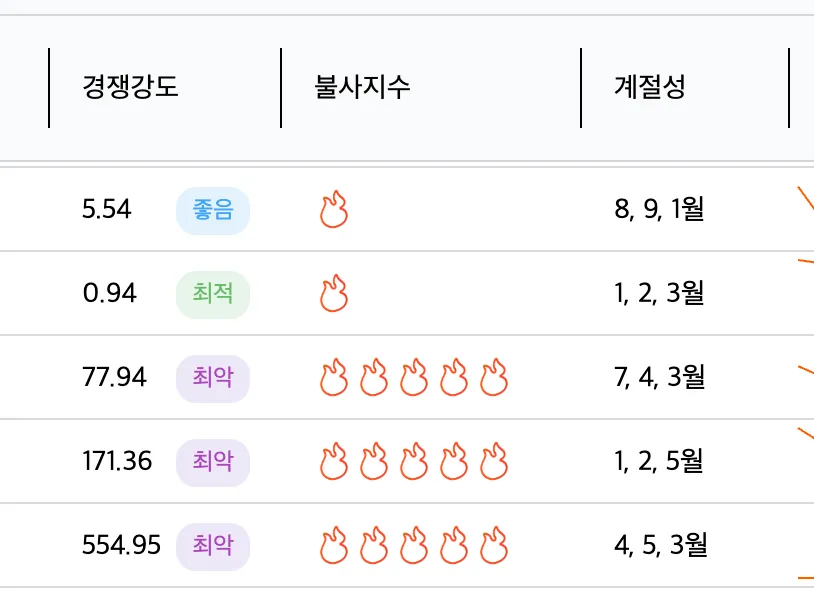Sort by the 불사지수 column header

pyautogui.click(x=362, y=87)
